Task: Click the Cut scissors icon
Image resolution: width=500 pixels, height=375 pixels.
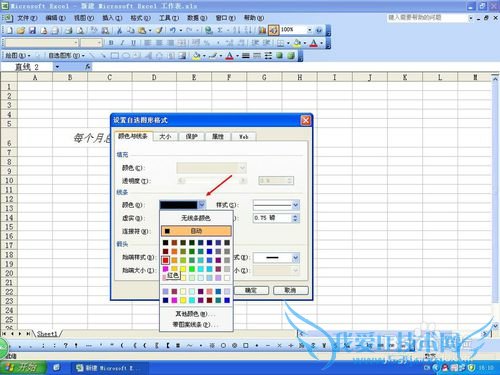Action: coord(119,30)
